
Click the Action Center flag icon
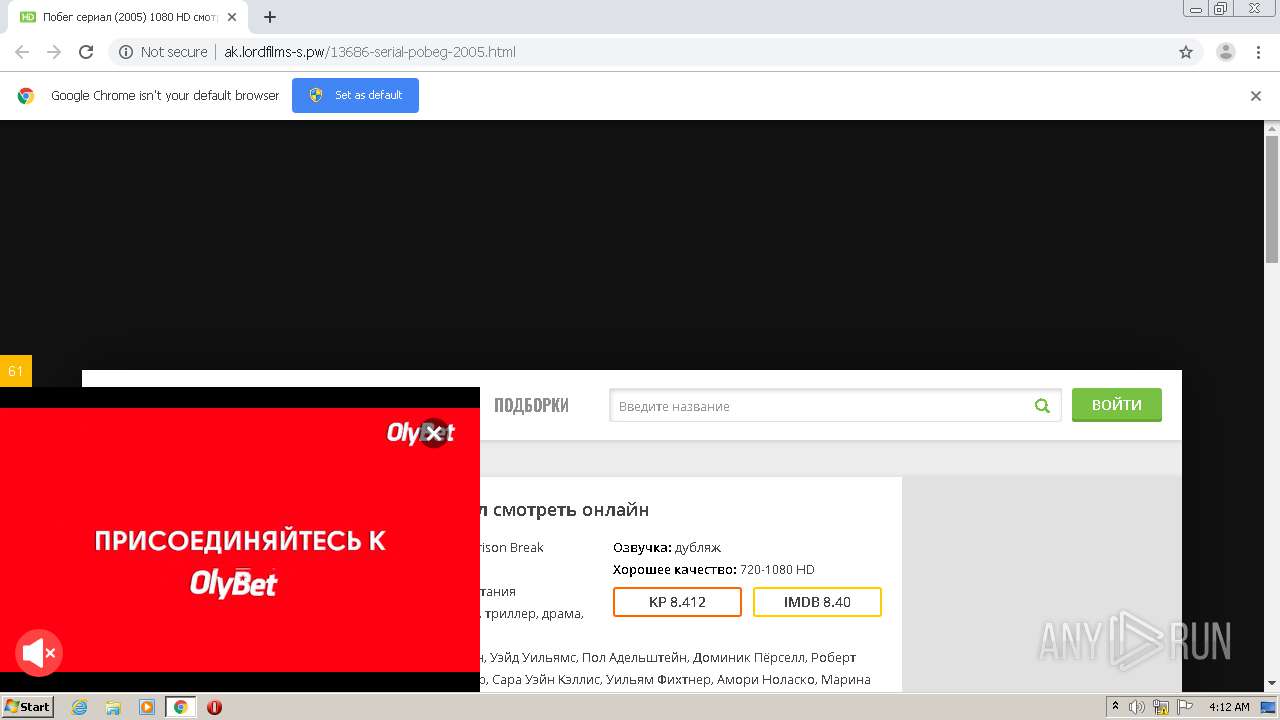(x=1184, y=707)
